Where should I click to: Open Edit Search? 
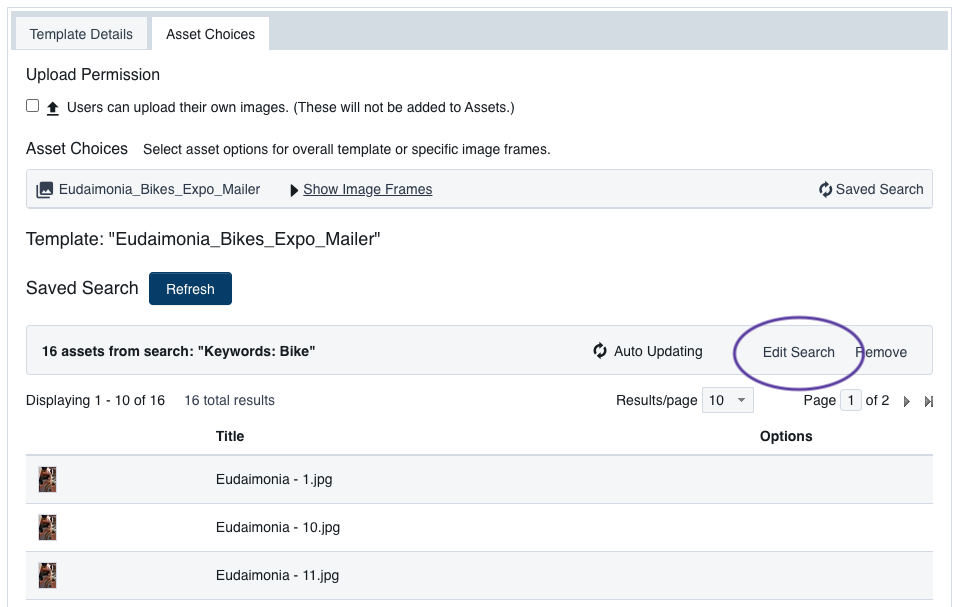click(x=798, y=352)
